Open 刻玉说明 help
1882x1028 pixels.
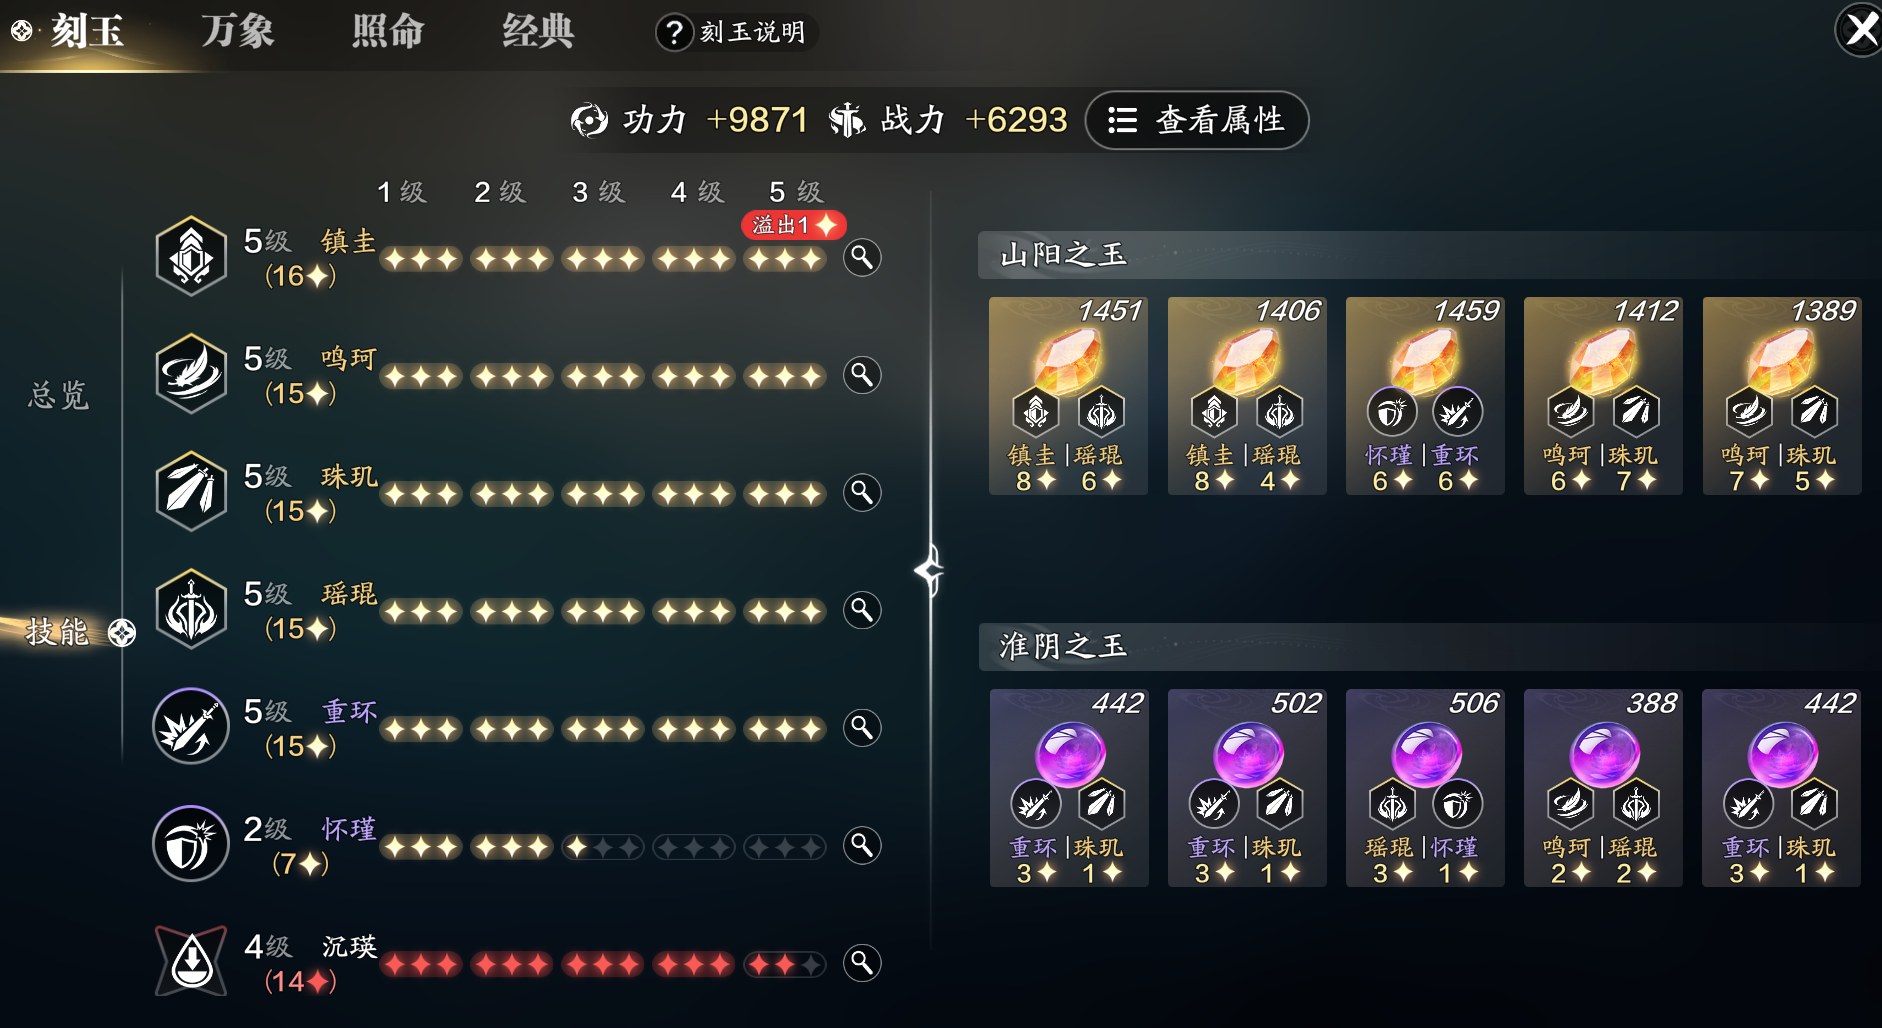[736, 33]
